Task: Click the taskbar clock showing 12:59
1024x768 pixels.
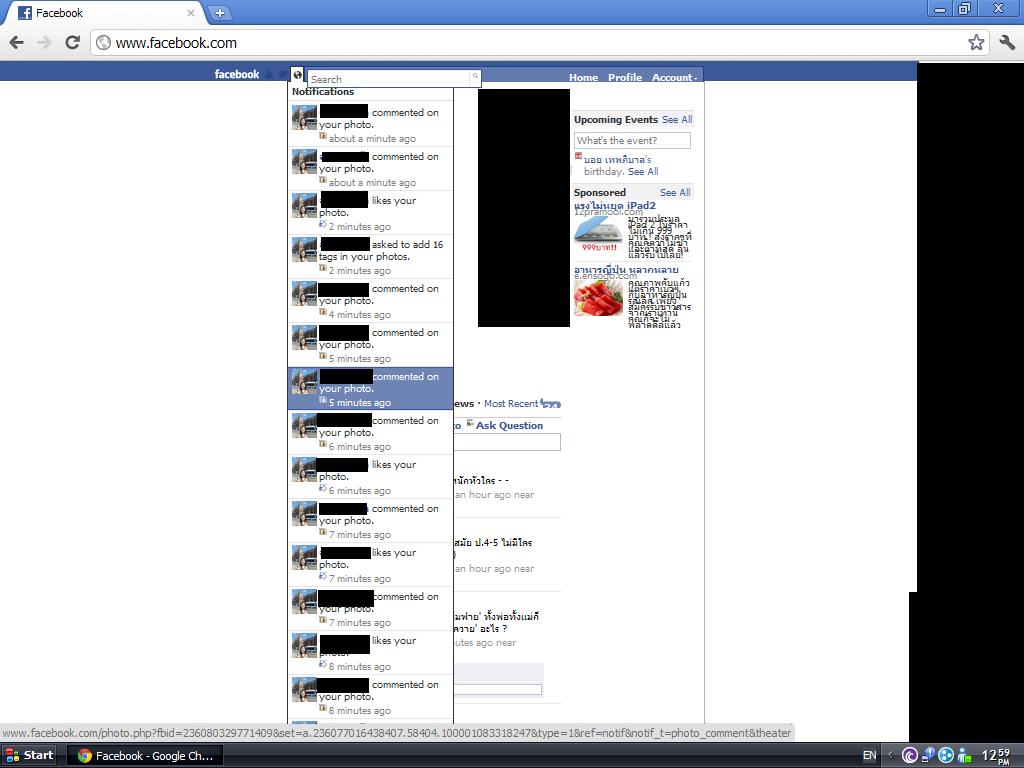Action: (x=998, y=756)
